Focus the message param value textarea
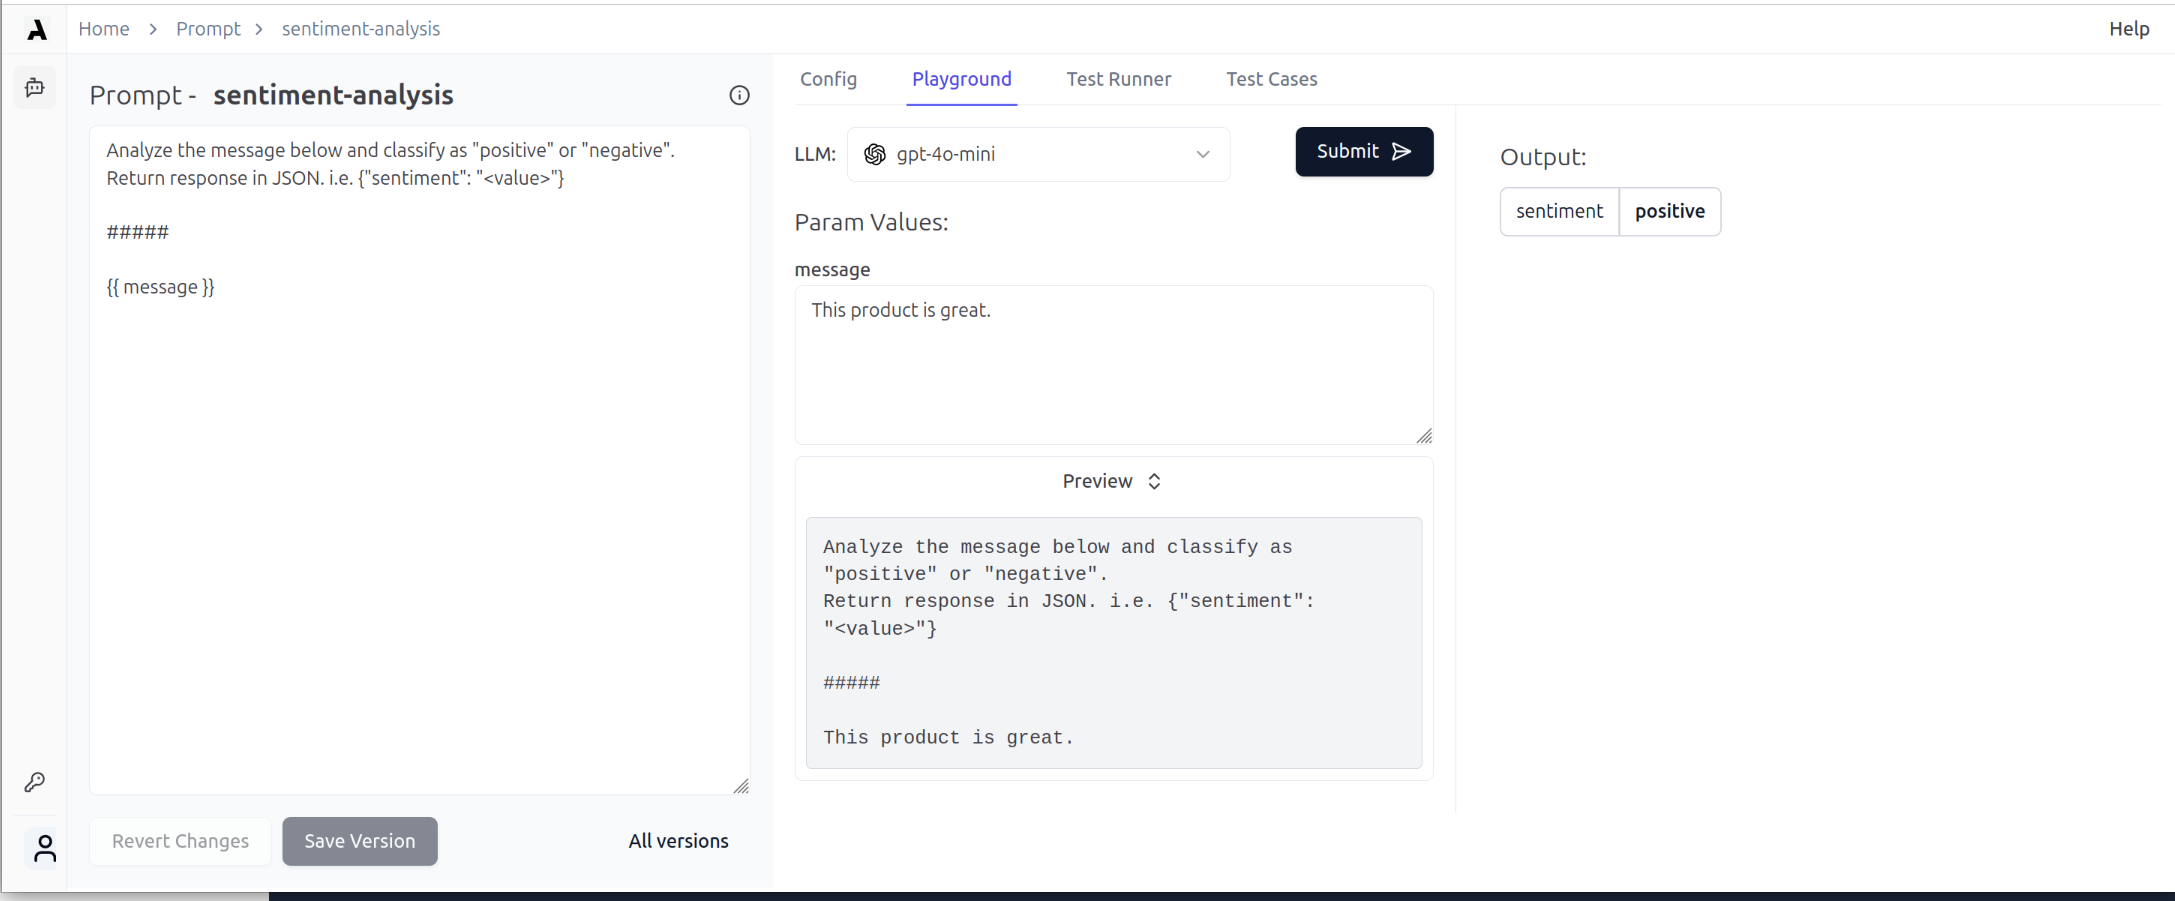The width and height of the screenshot is (2175, 901). pos(1113,365)
